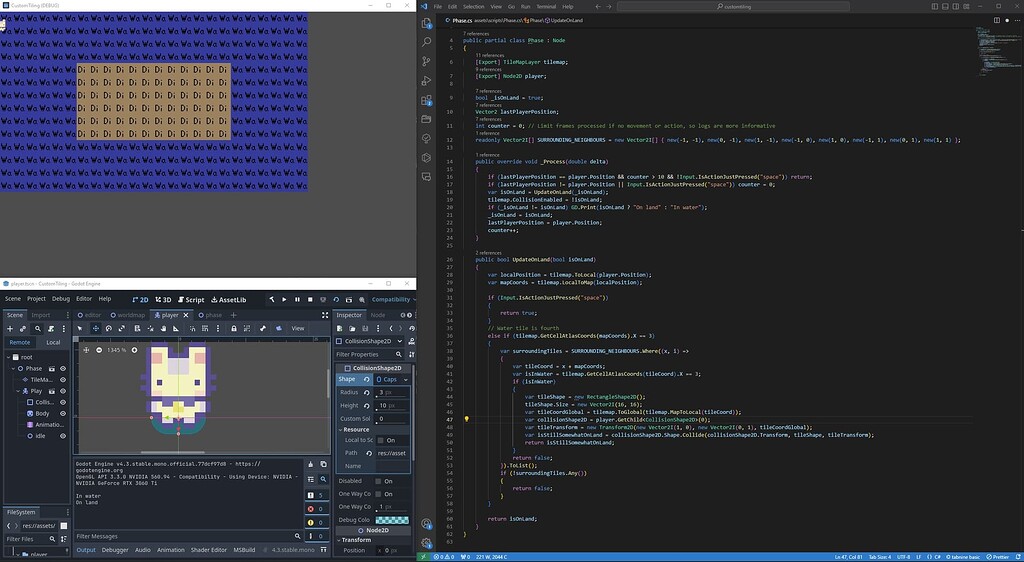Open Godot Project menu
This screenshot has width=1024, height=562.
36,299
